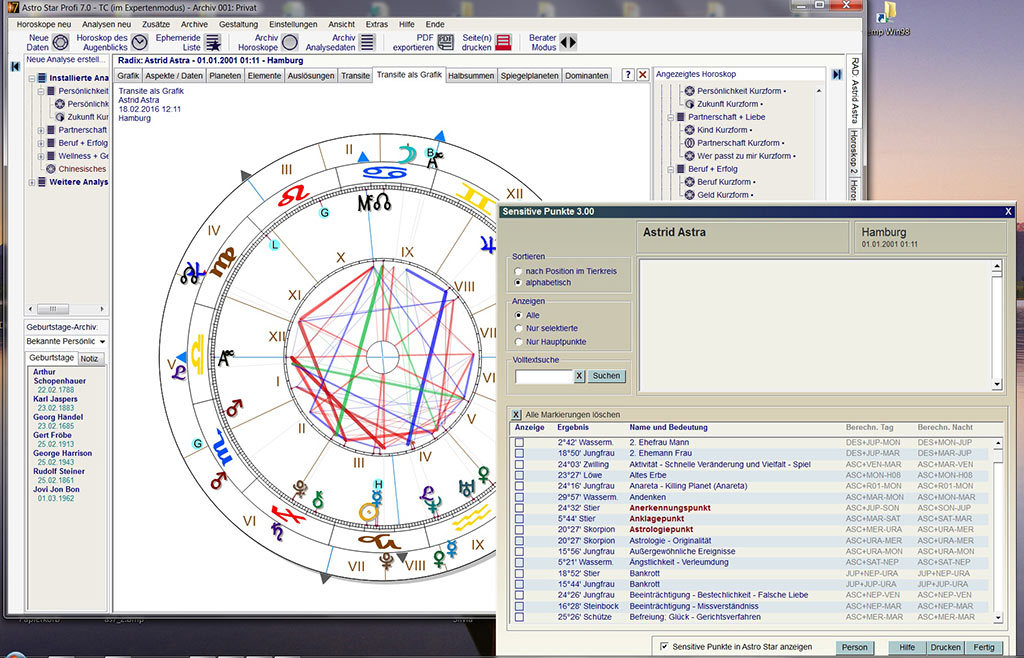Image resolution: width=1024 pixels, height=658 pixels.
Task: Select the Alle display radio button
Action: point(519,315)
